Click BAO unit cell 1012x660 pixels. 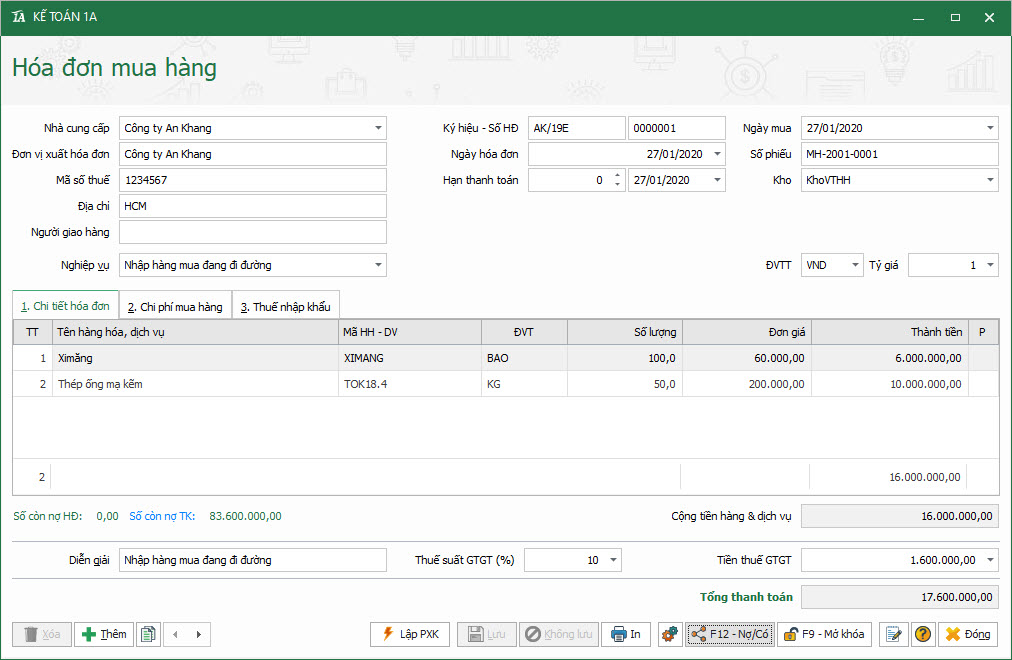pos(524,358)
